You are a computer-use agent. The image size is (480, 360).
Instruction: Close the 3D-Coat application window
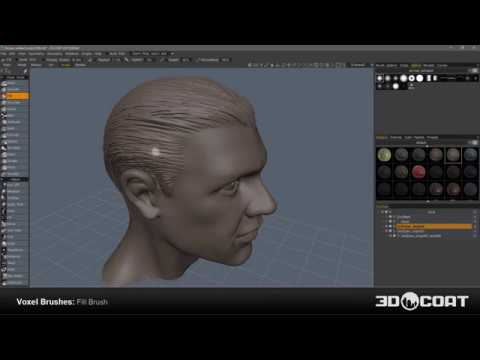[474, 48]
